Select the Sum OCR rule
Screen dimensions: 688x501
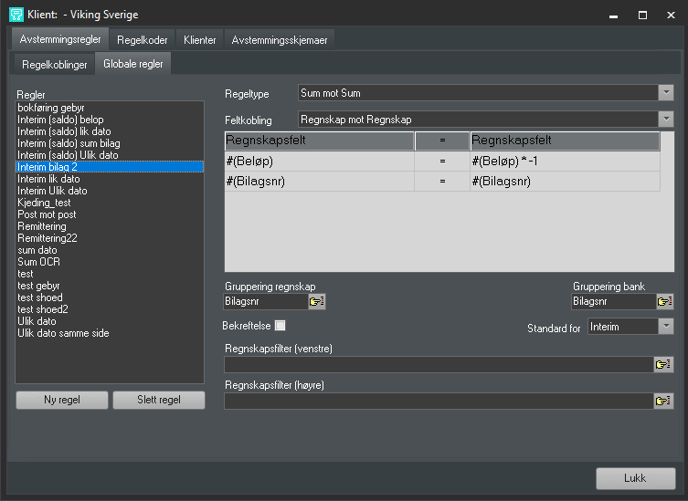coord(39,262)
